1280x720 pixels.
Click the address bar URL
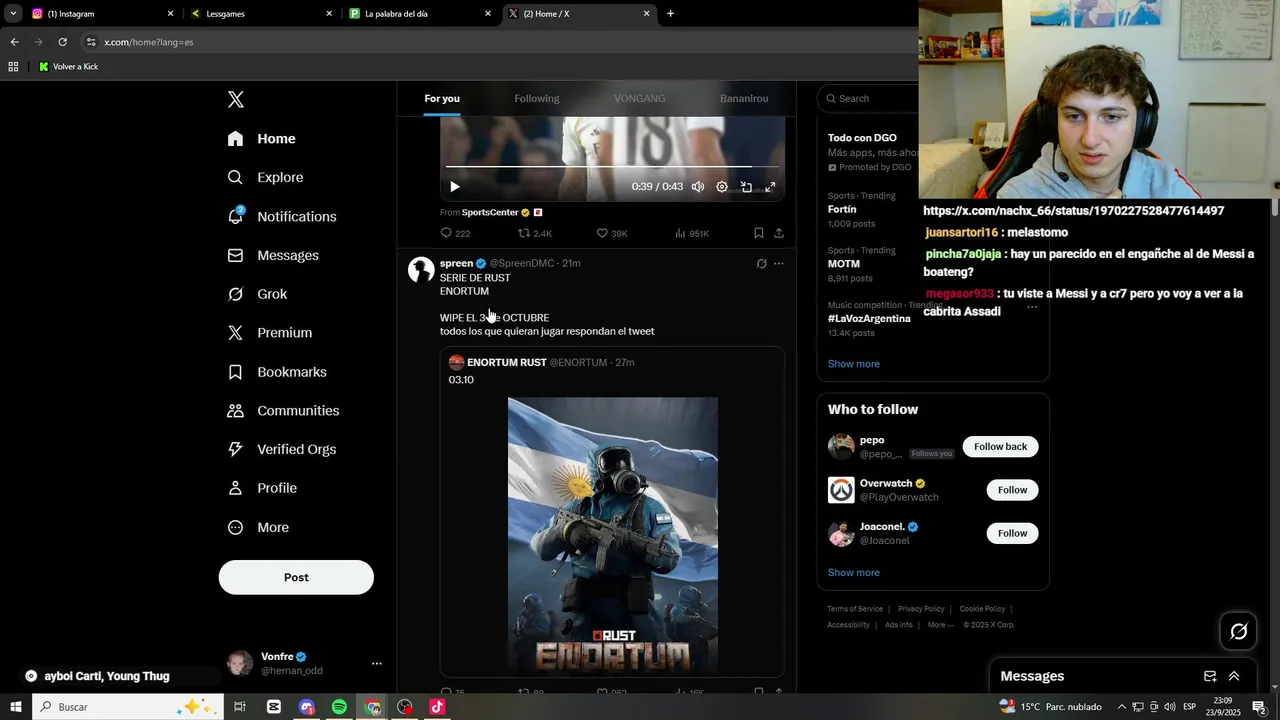[149, 42]
